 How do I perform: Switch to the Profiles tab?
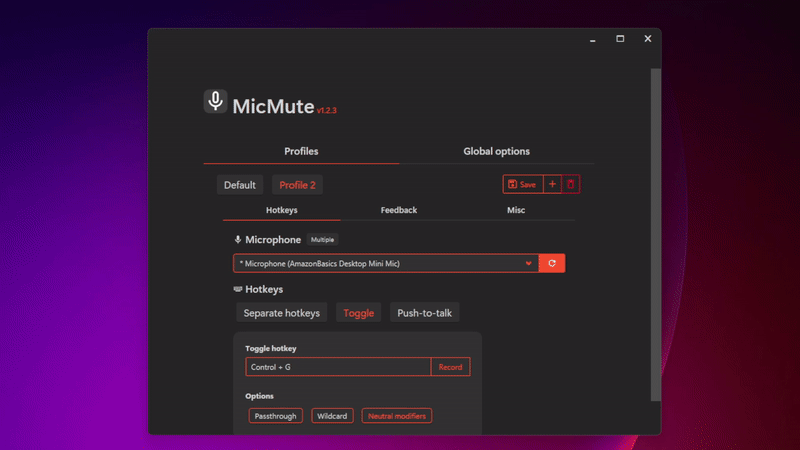click(301, 152)
